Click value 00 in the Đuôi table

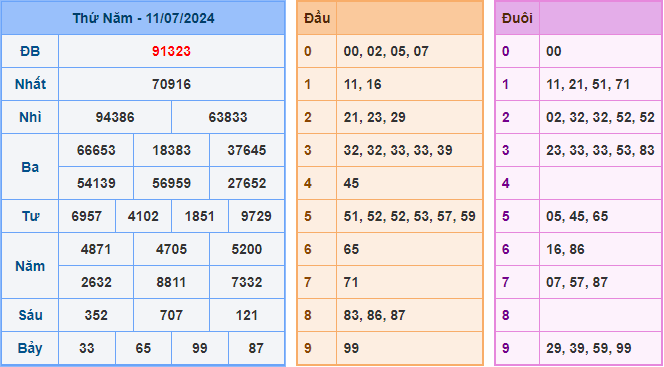pos(554,51)
